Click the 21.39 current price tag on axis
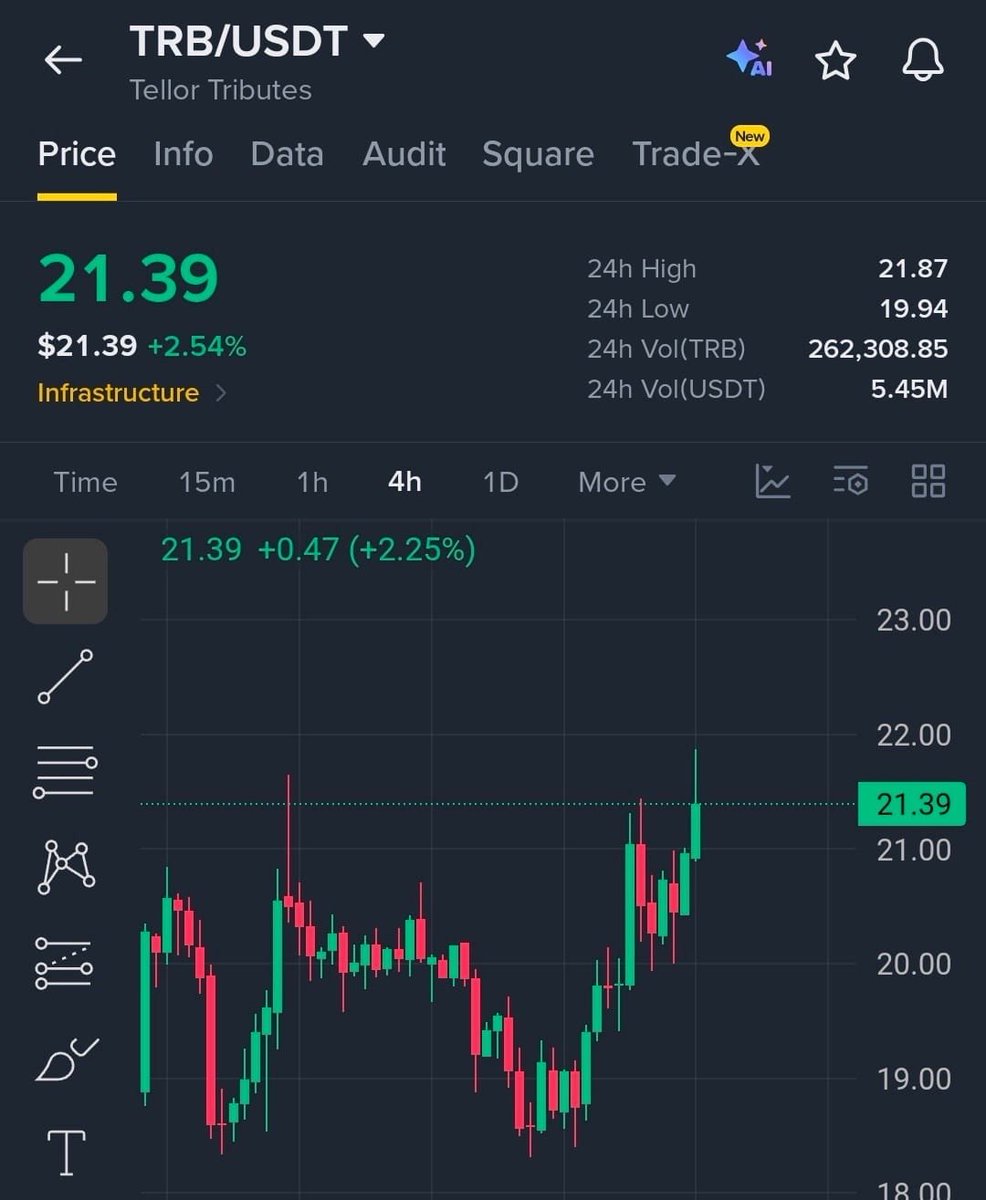This screenshot has width=986, height=1200. pyautogui.click(x=912, y=804)
